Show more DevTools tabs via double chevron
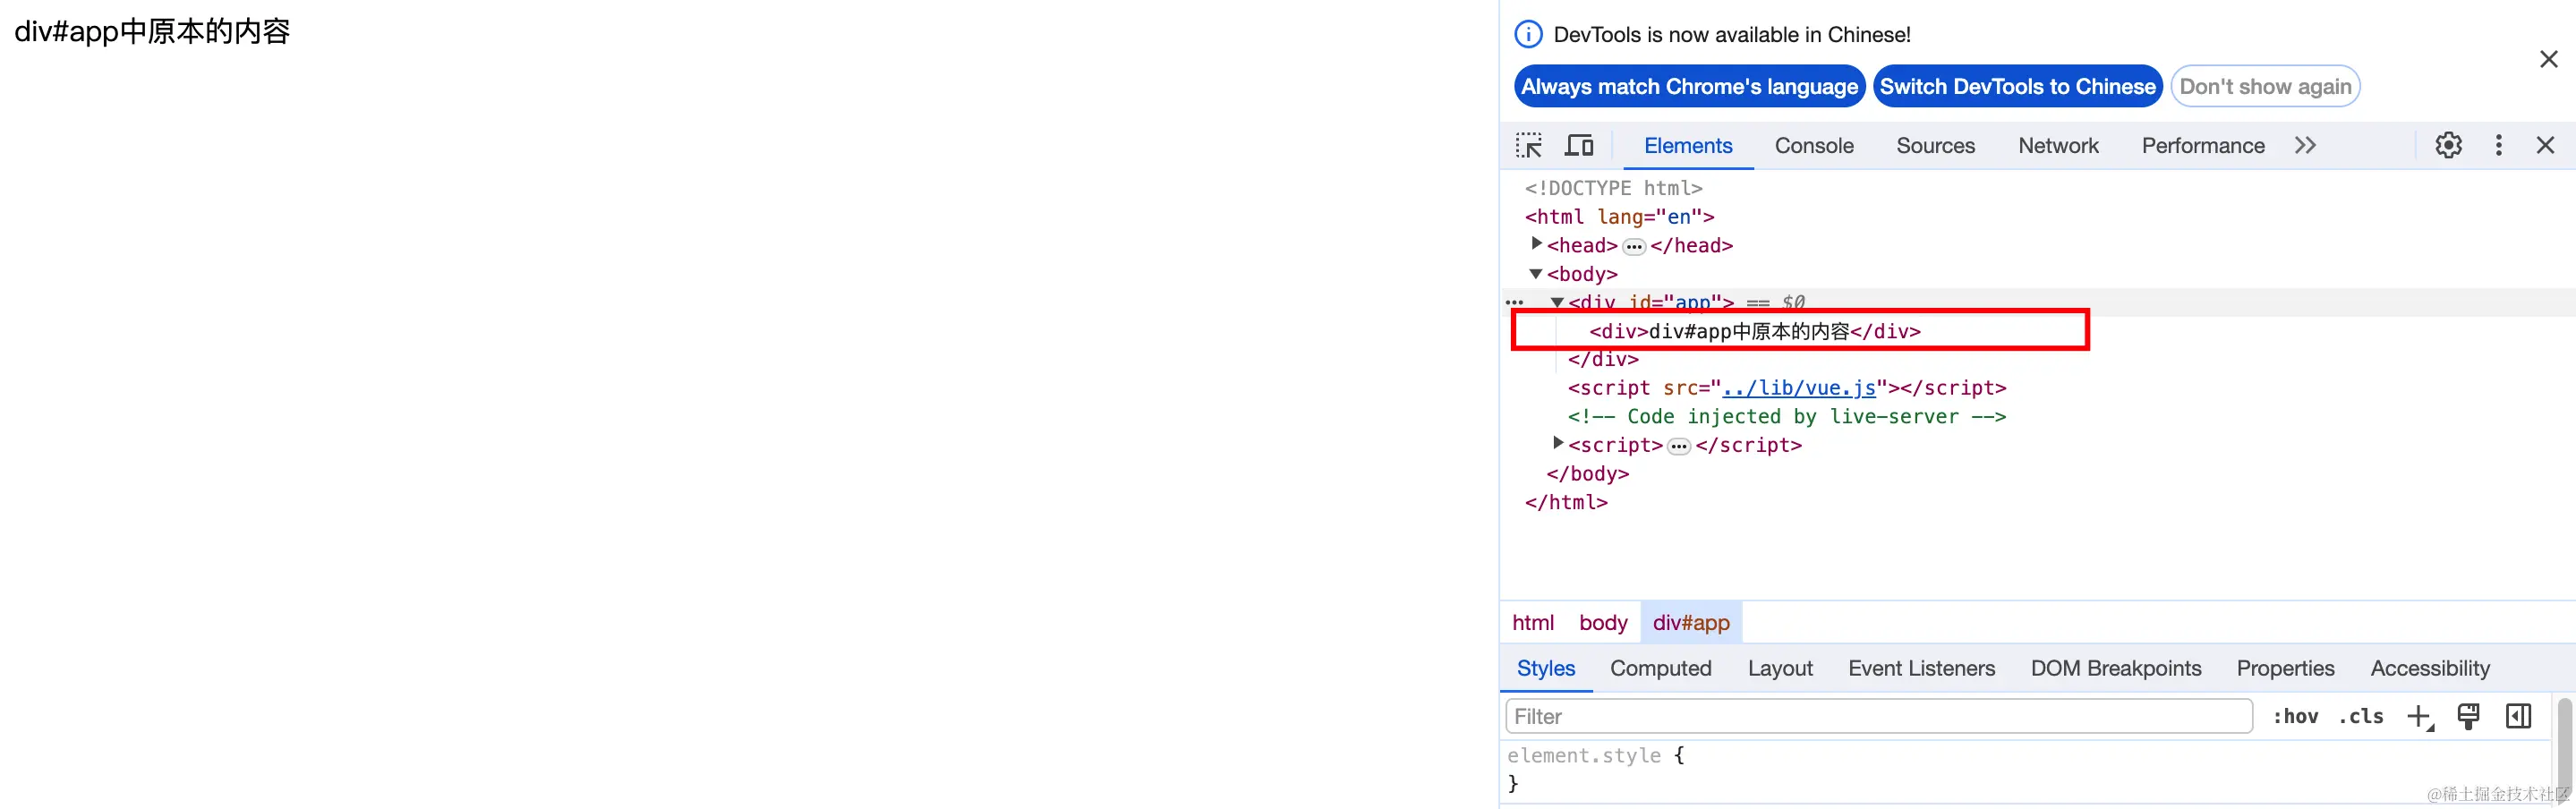Image resolution: width=2576 pixels, height=809 pixels. point(2305,146)
